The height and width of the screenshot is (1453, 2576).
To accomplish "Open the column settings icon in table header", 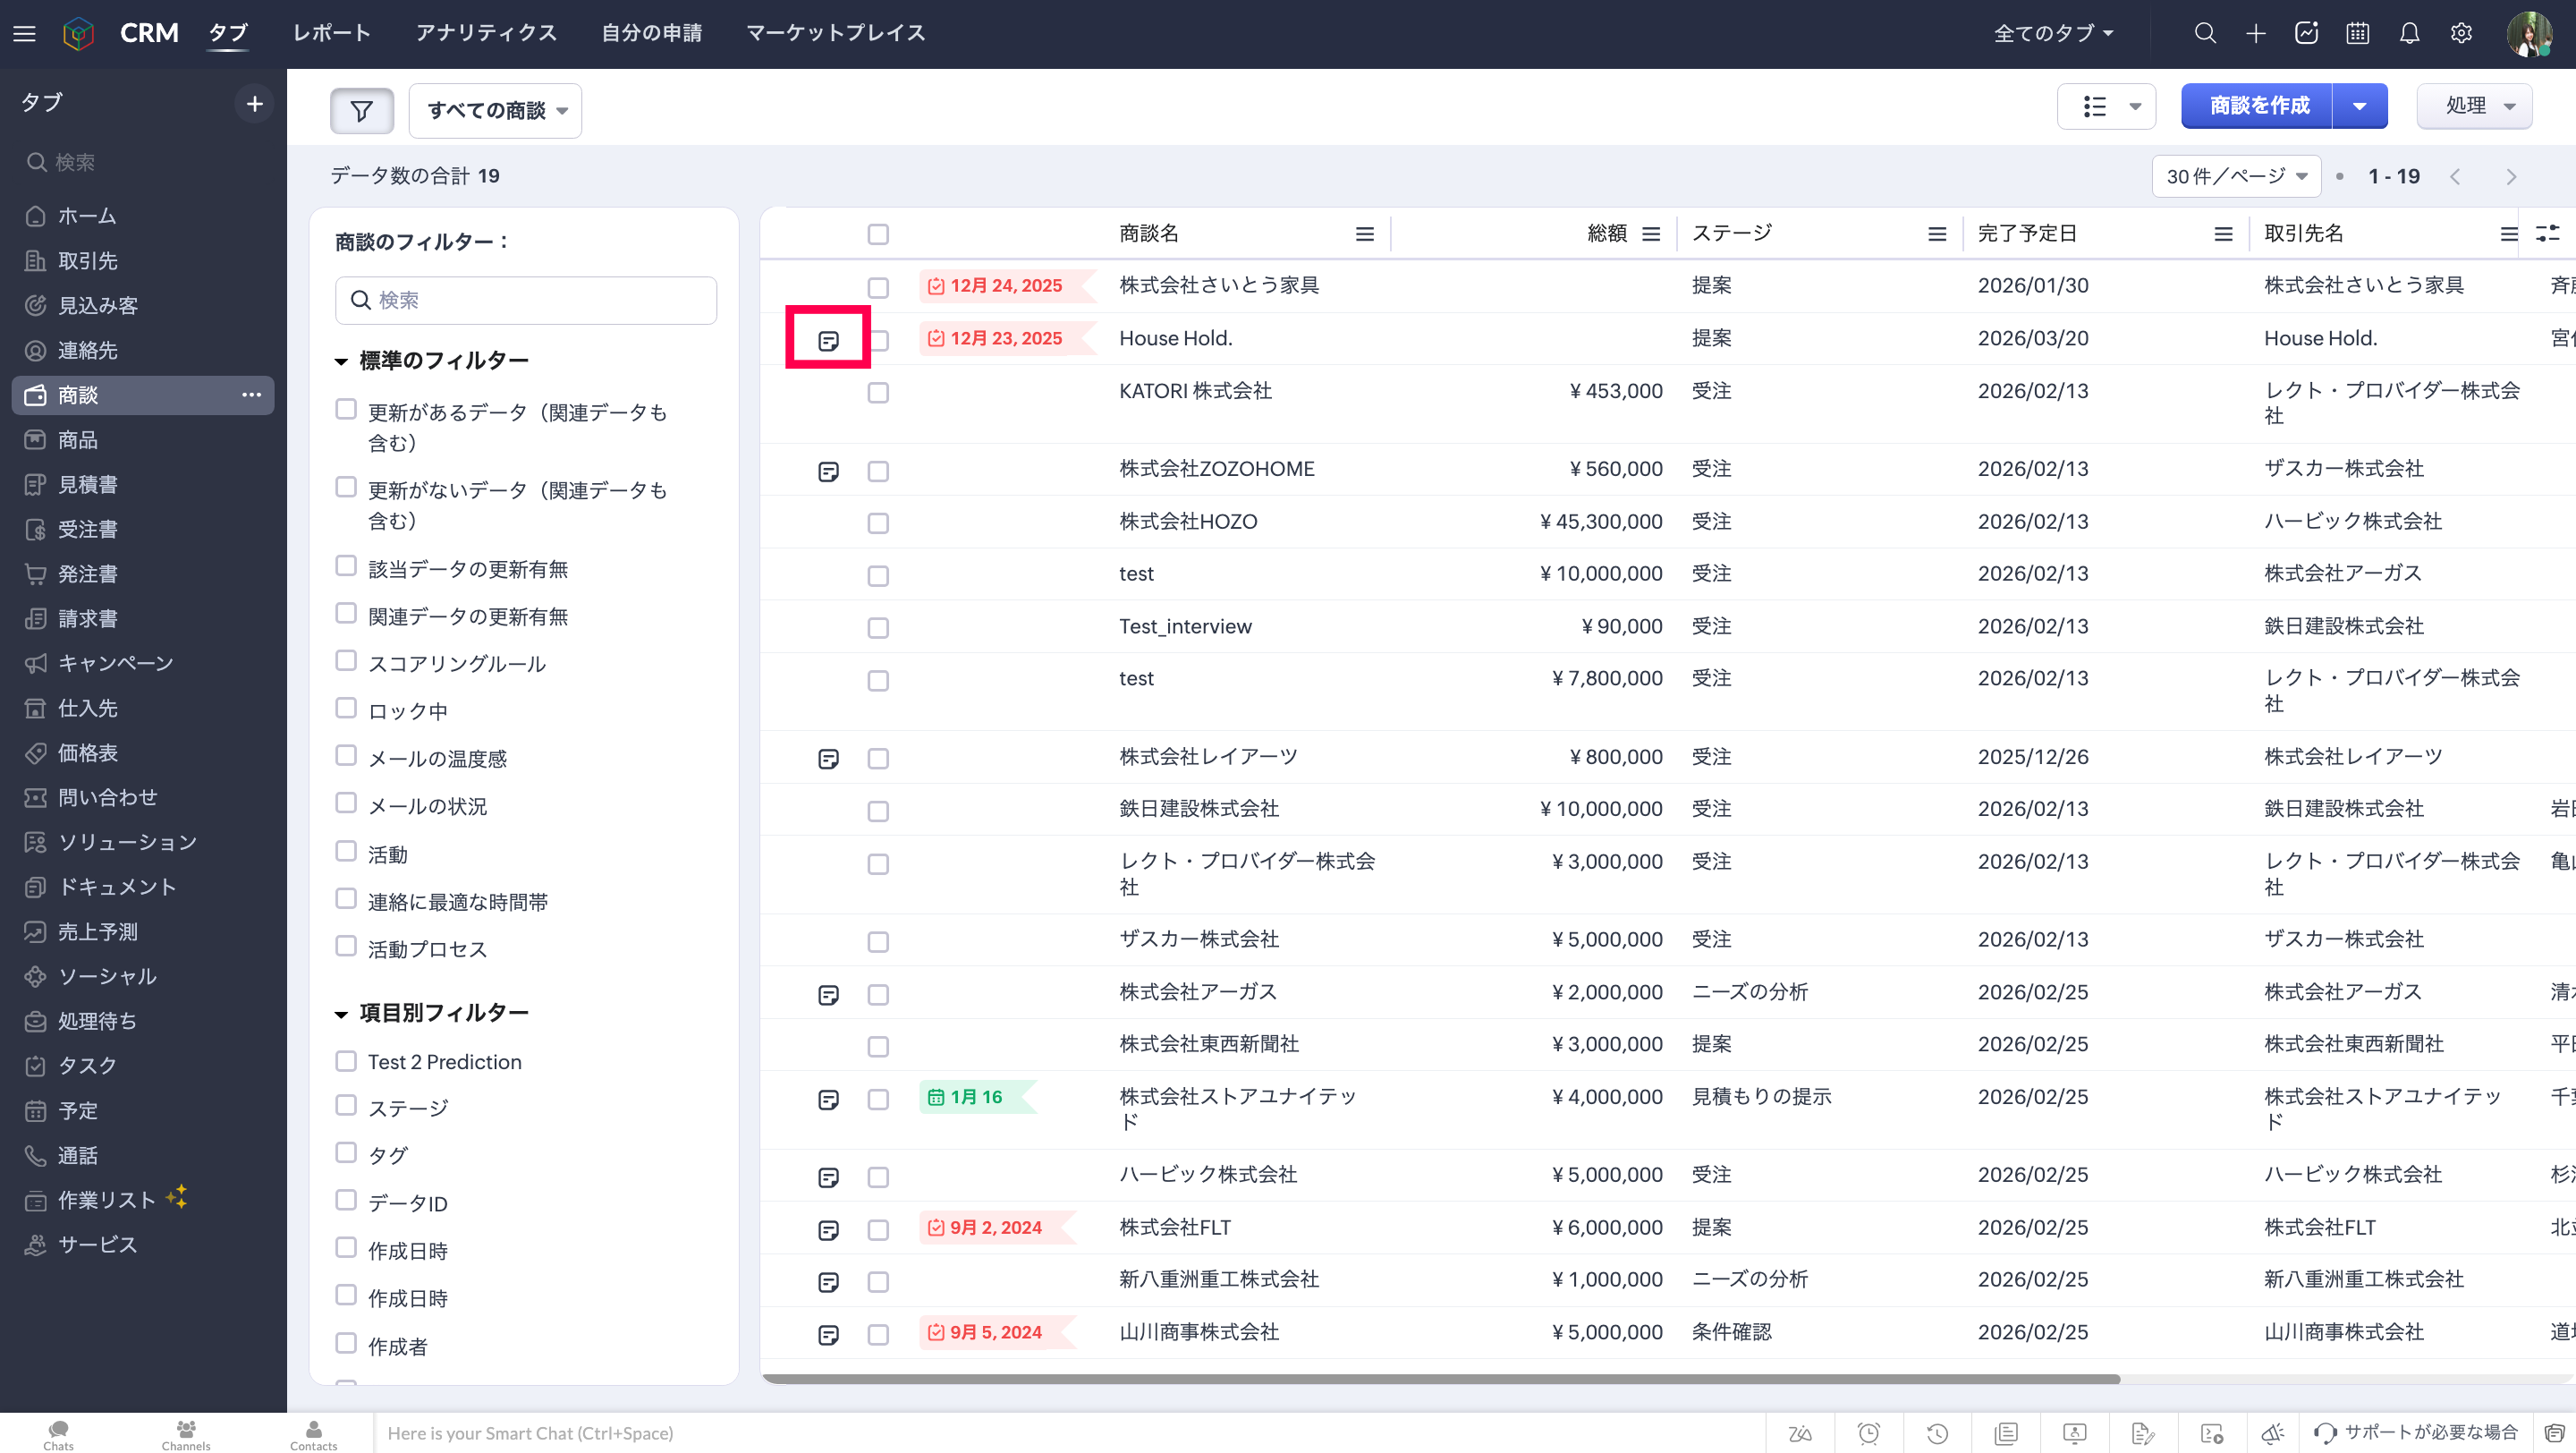I will [x=2547, y=233].
